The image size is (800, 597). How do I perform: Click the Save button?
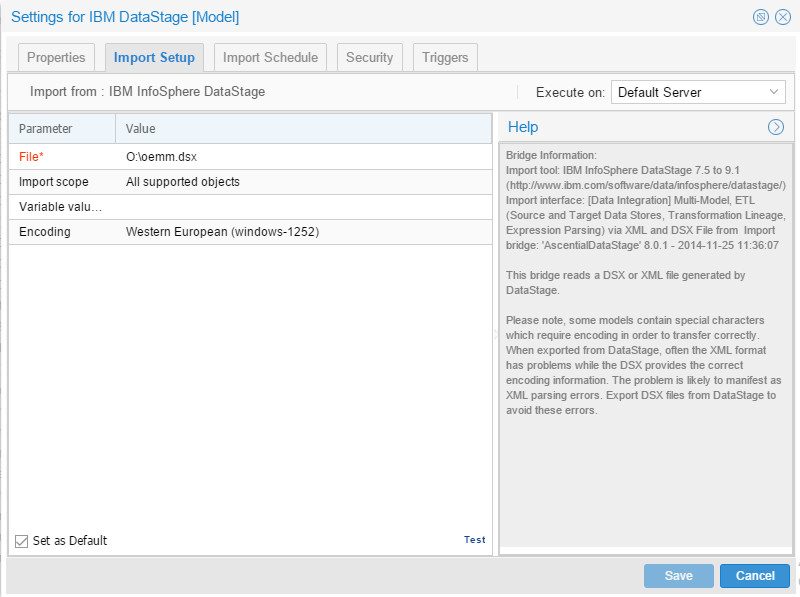pyautogui.click(x=679, y=576)
